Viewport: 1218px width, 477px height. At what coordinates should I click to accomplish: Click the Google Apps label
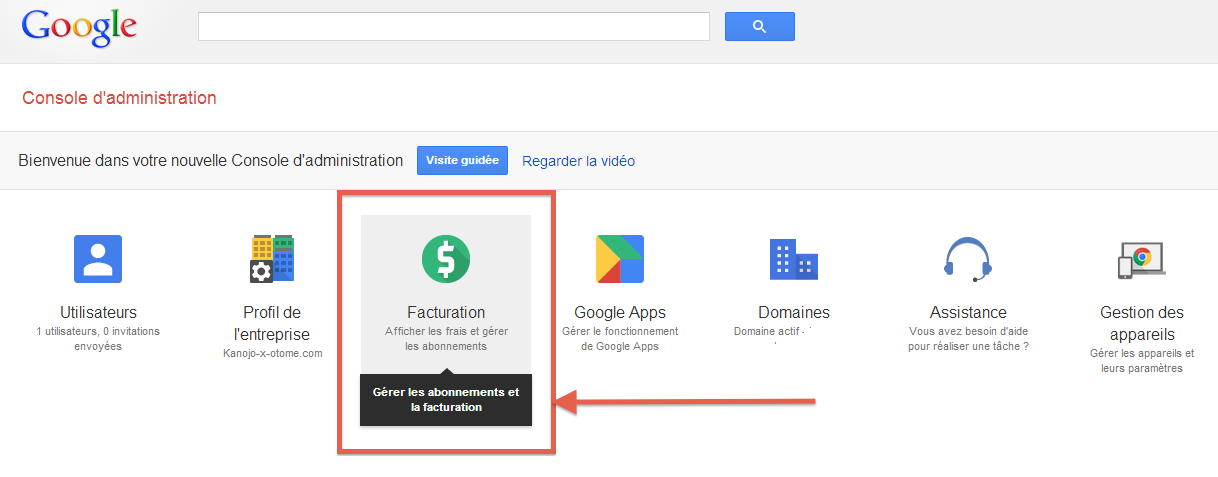point(620,312)
